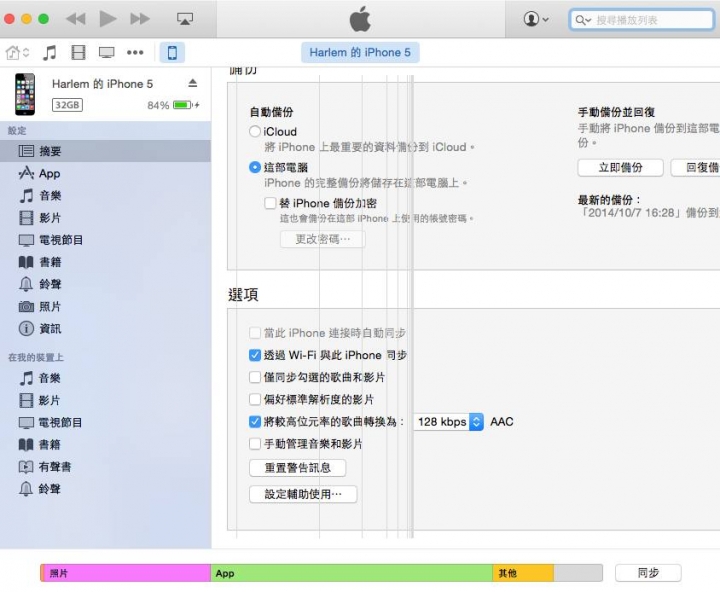Open App in settings sidebar

[106, 174]
